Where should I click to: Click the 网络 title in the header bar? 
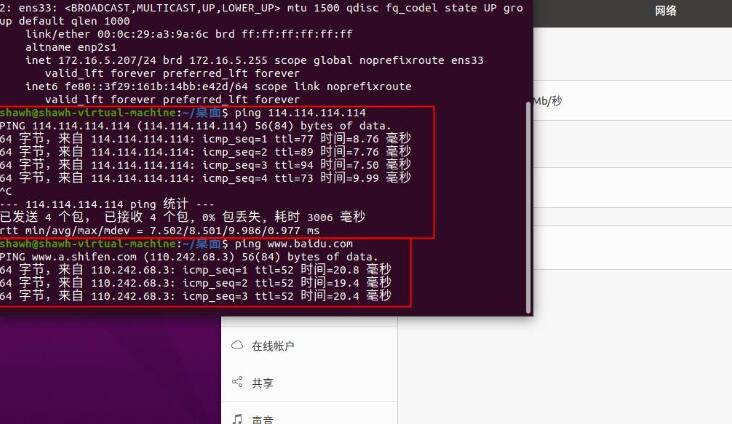[x=665, y=11]
